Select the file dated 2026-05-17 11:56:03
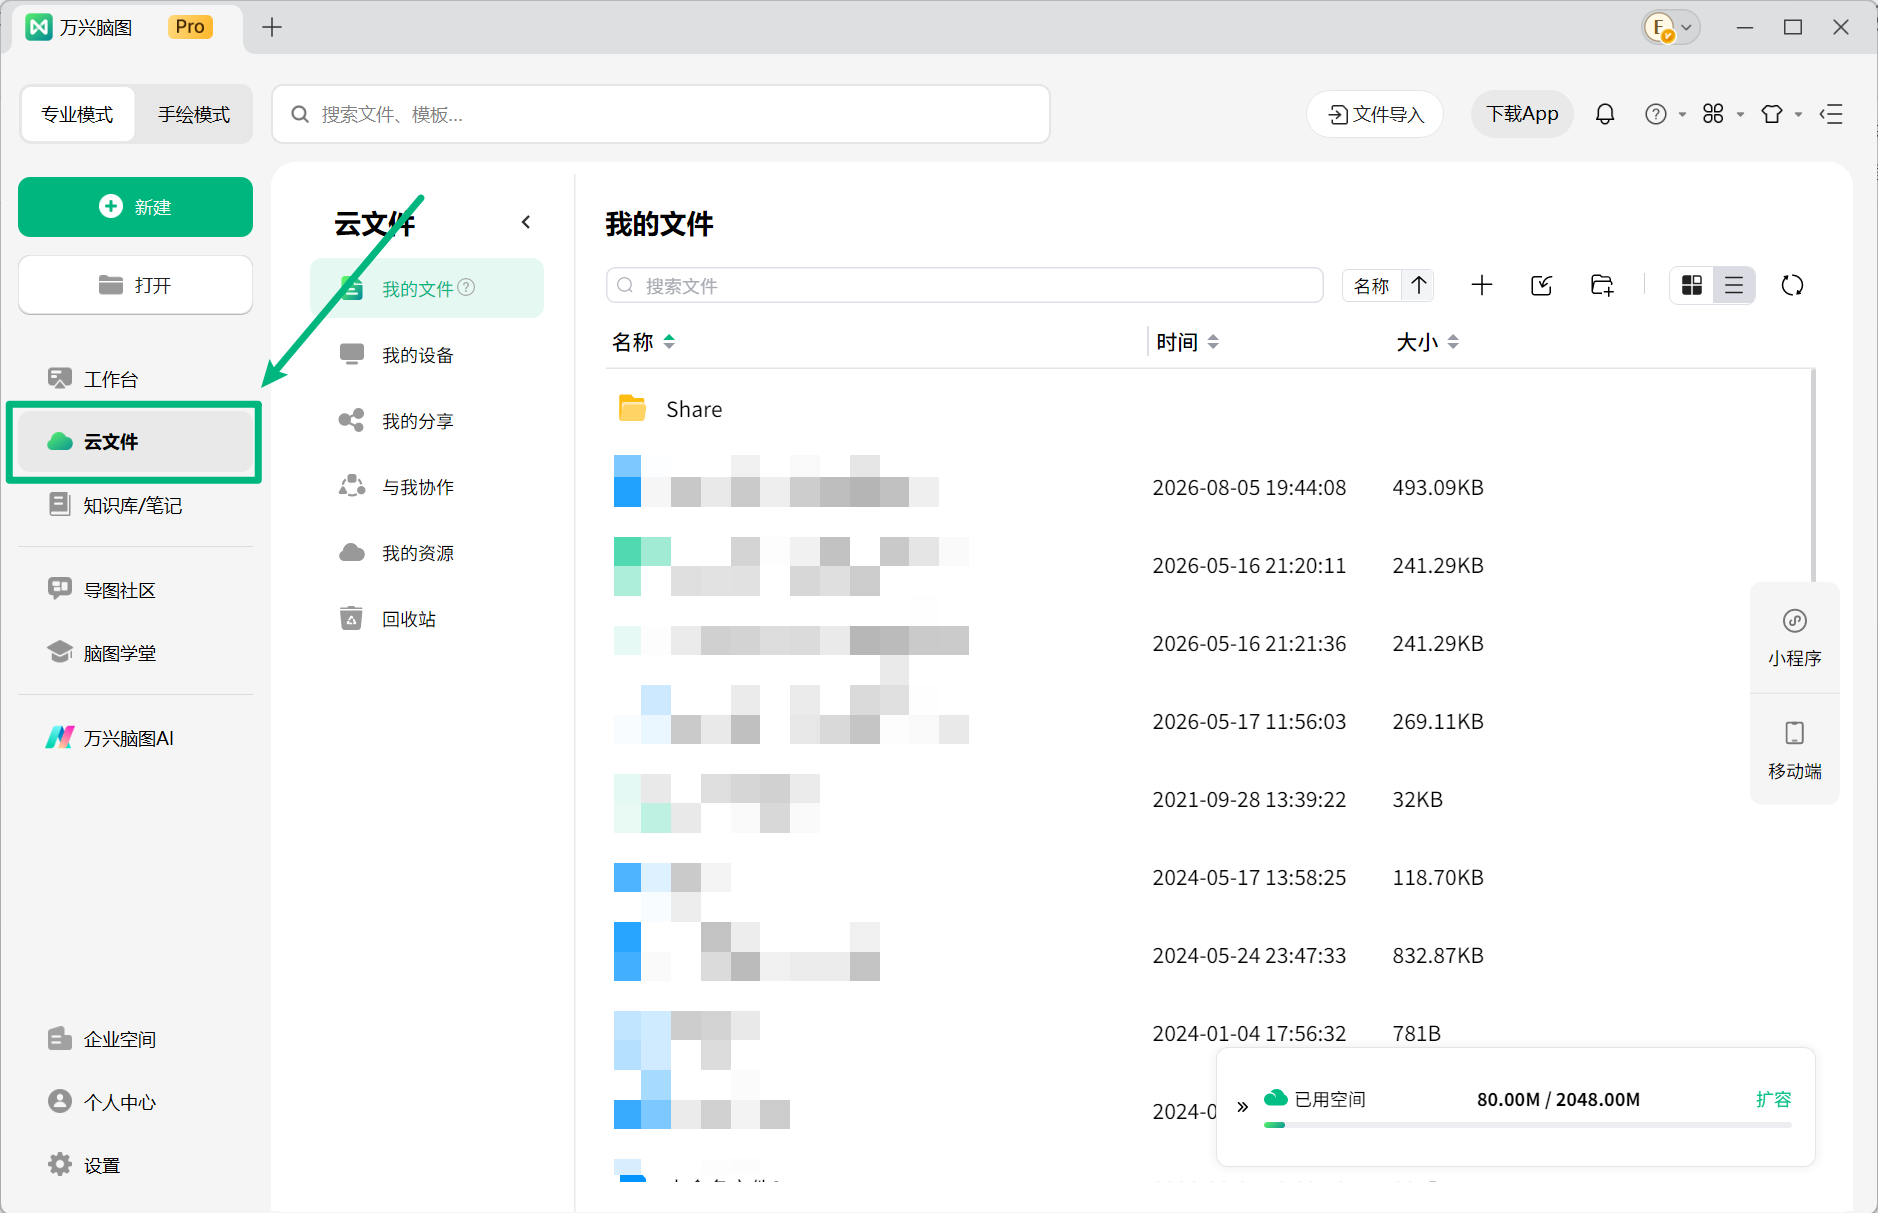Viewport: 1878px width, 1213px height. pyautogui.click(x=1208, y=721)
